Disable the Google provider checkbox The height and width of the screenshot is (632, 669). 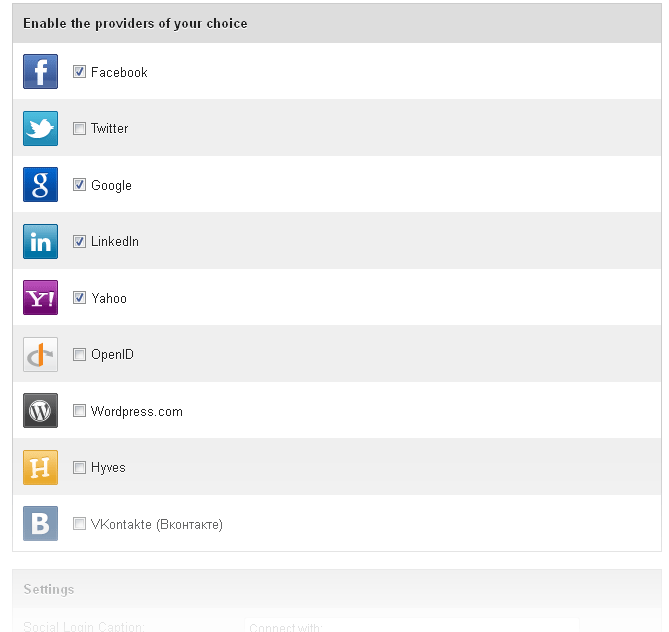(80, 185)
